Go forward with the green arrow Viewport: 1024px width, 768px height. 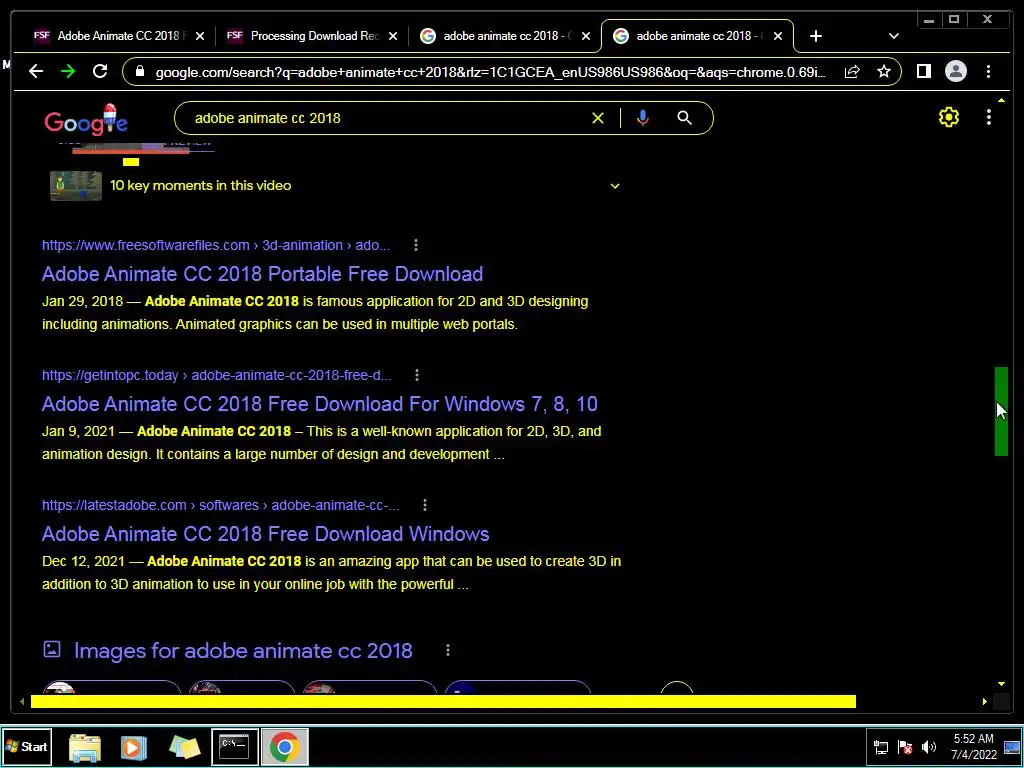point(68,71)
